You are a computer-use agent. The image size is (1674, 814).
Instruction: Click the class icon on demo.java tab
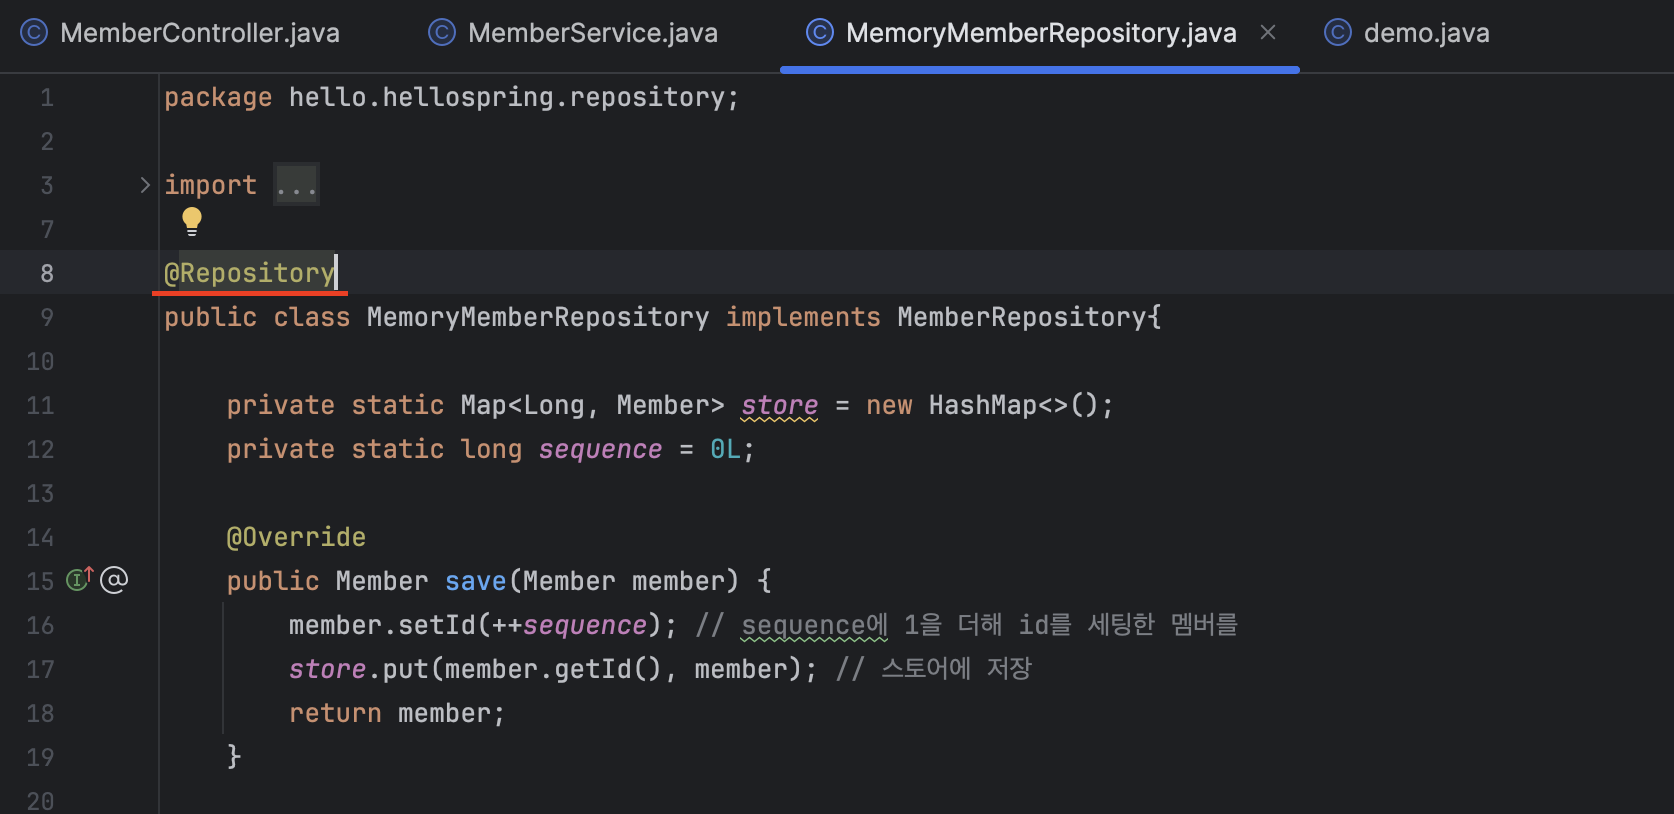pyautogui.click(x=1338, y=33)
